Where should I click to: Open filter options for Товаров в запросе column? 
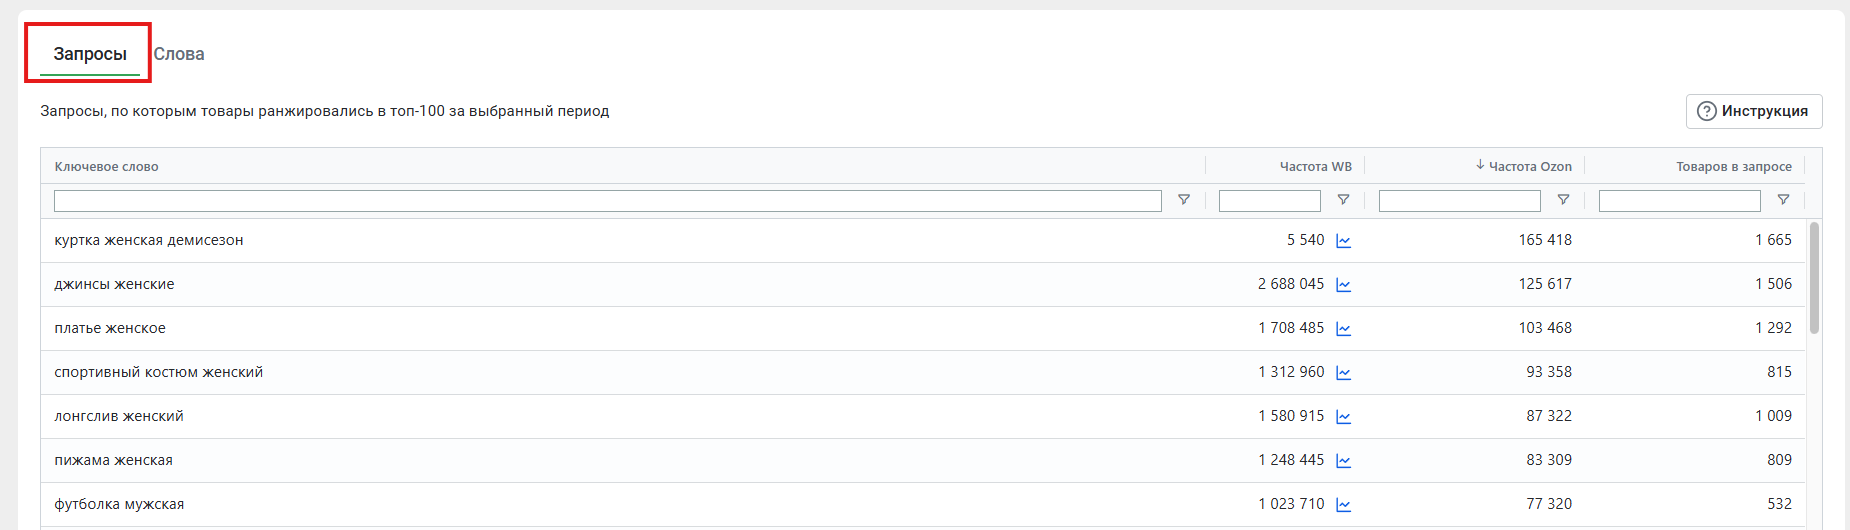coord(1783,200)
